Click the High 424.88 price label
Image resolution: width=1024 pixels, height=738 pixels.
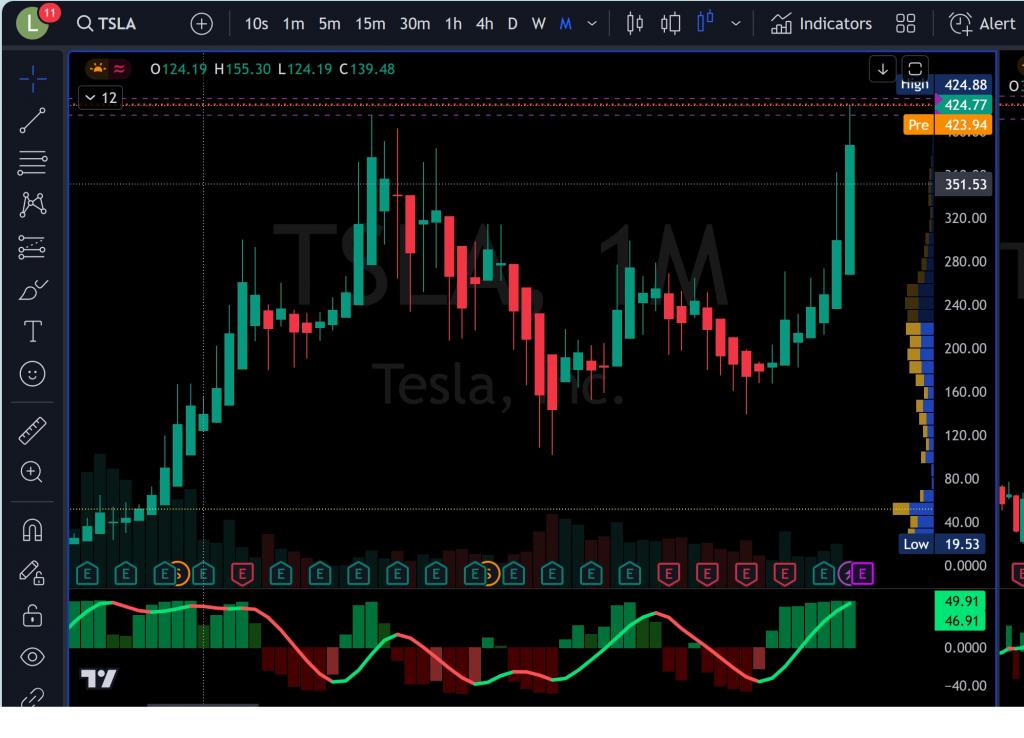(944, 84)
